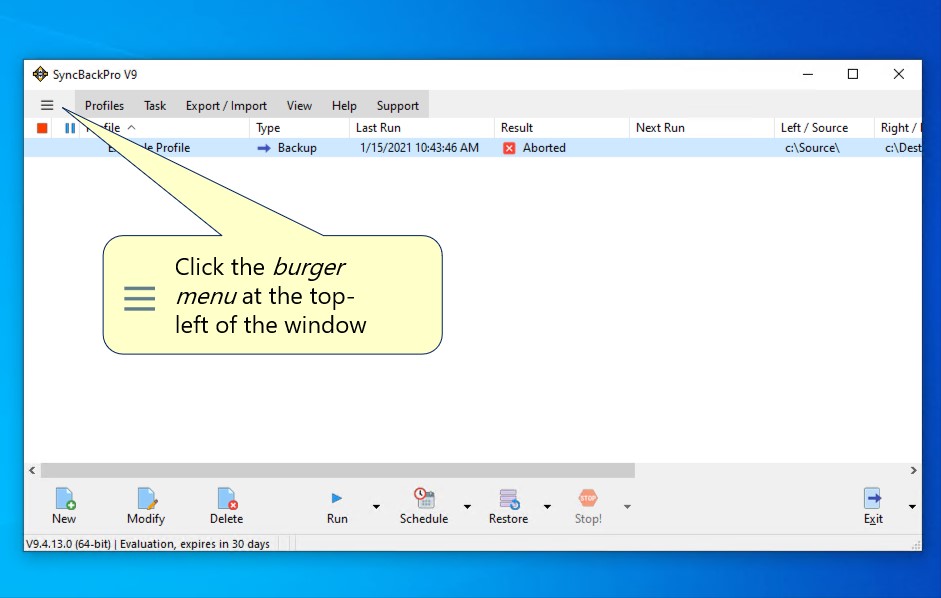Open the Profiles menu
Image resolution: width=941 pixels, height=598 pixels.
point(104,106)
